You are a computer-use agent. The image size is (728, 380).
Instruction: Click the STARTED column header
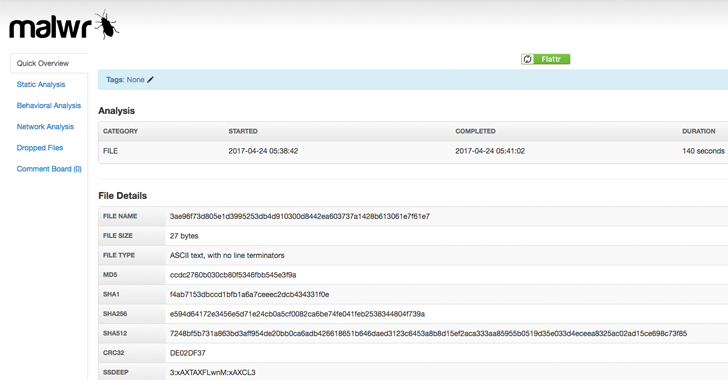(243, 131)
